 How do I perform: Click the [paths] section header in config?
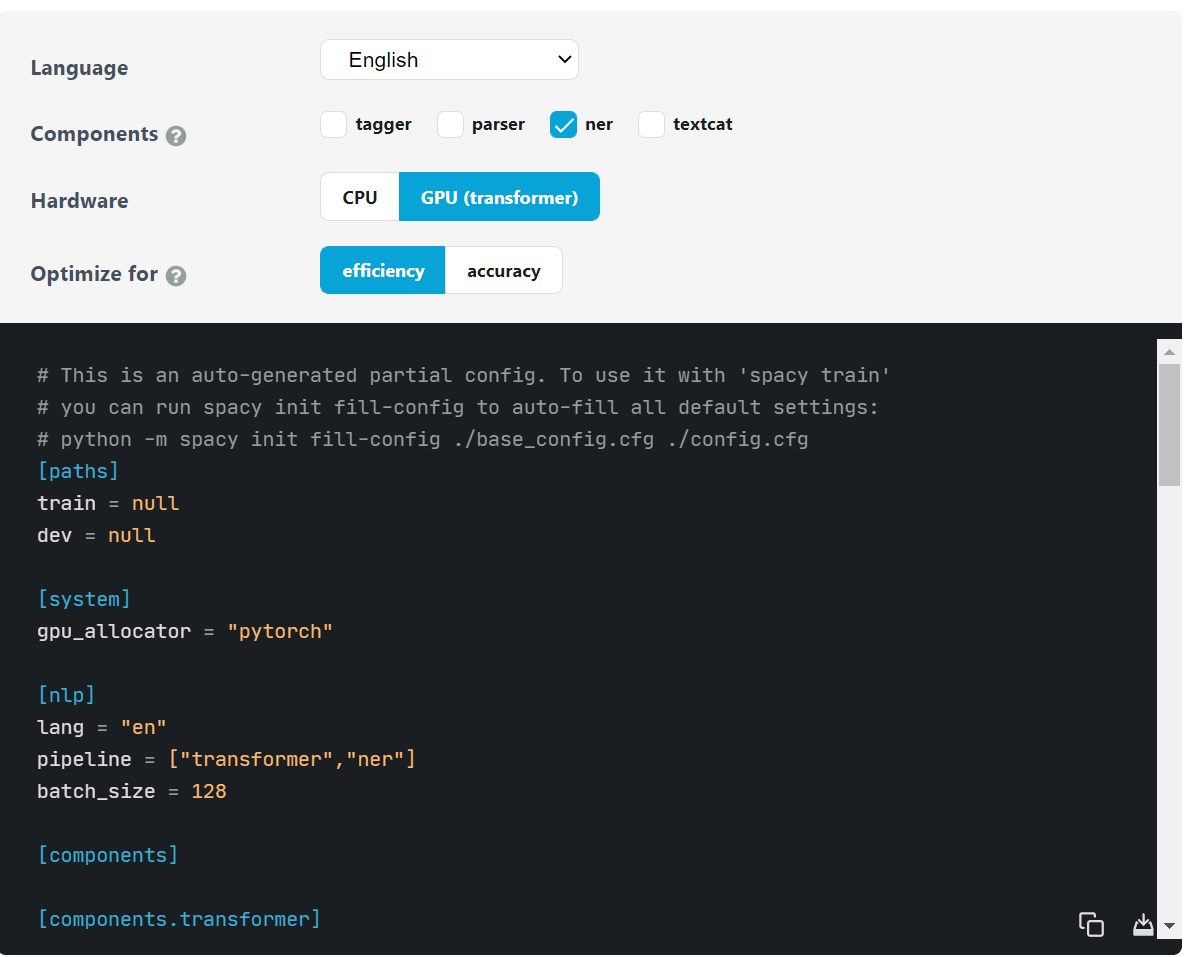click(x=78, y=471)
